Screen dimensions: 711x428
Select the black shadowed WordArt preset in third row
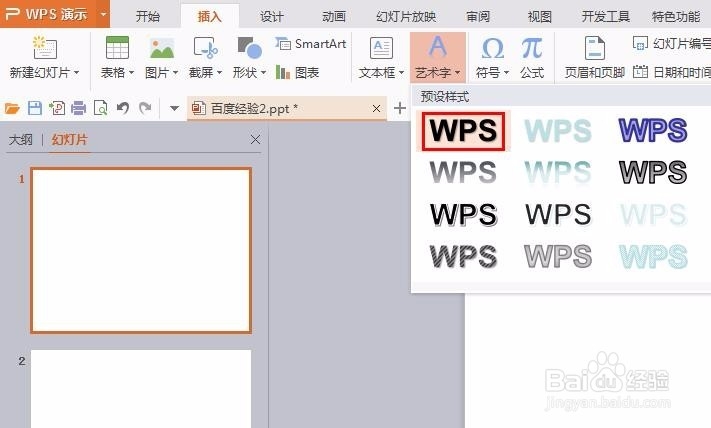(463, 214)
